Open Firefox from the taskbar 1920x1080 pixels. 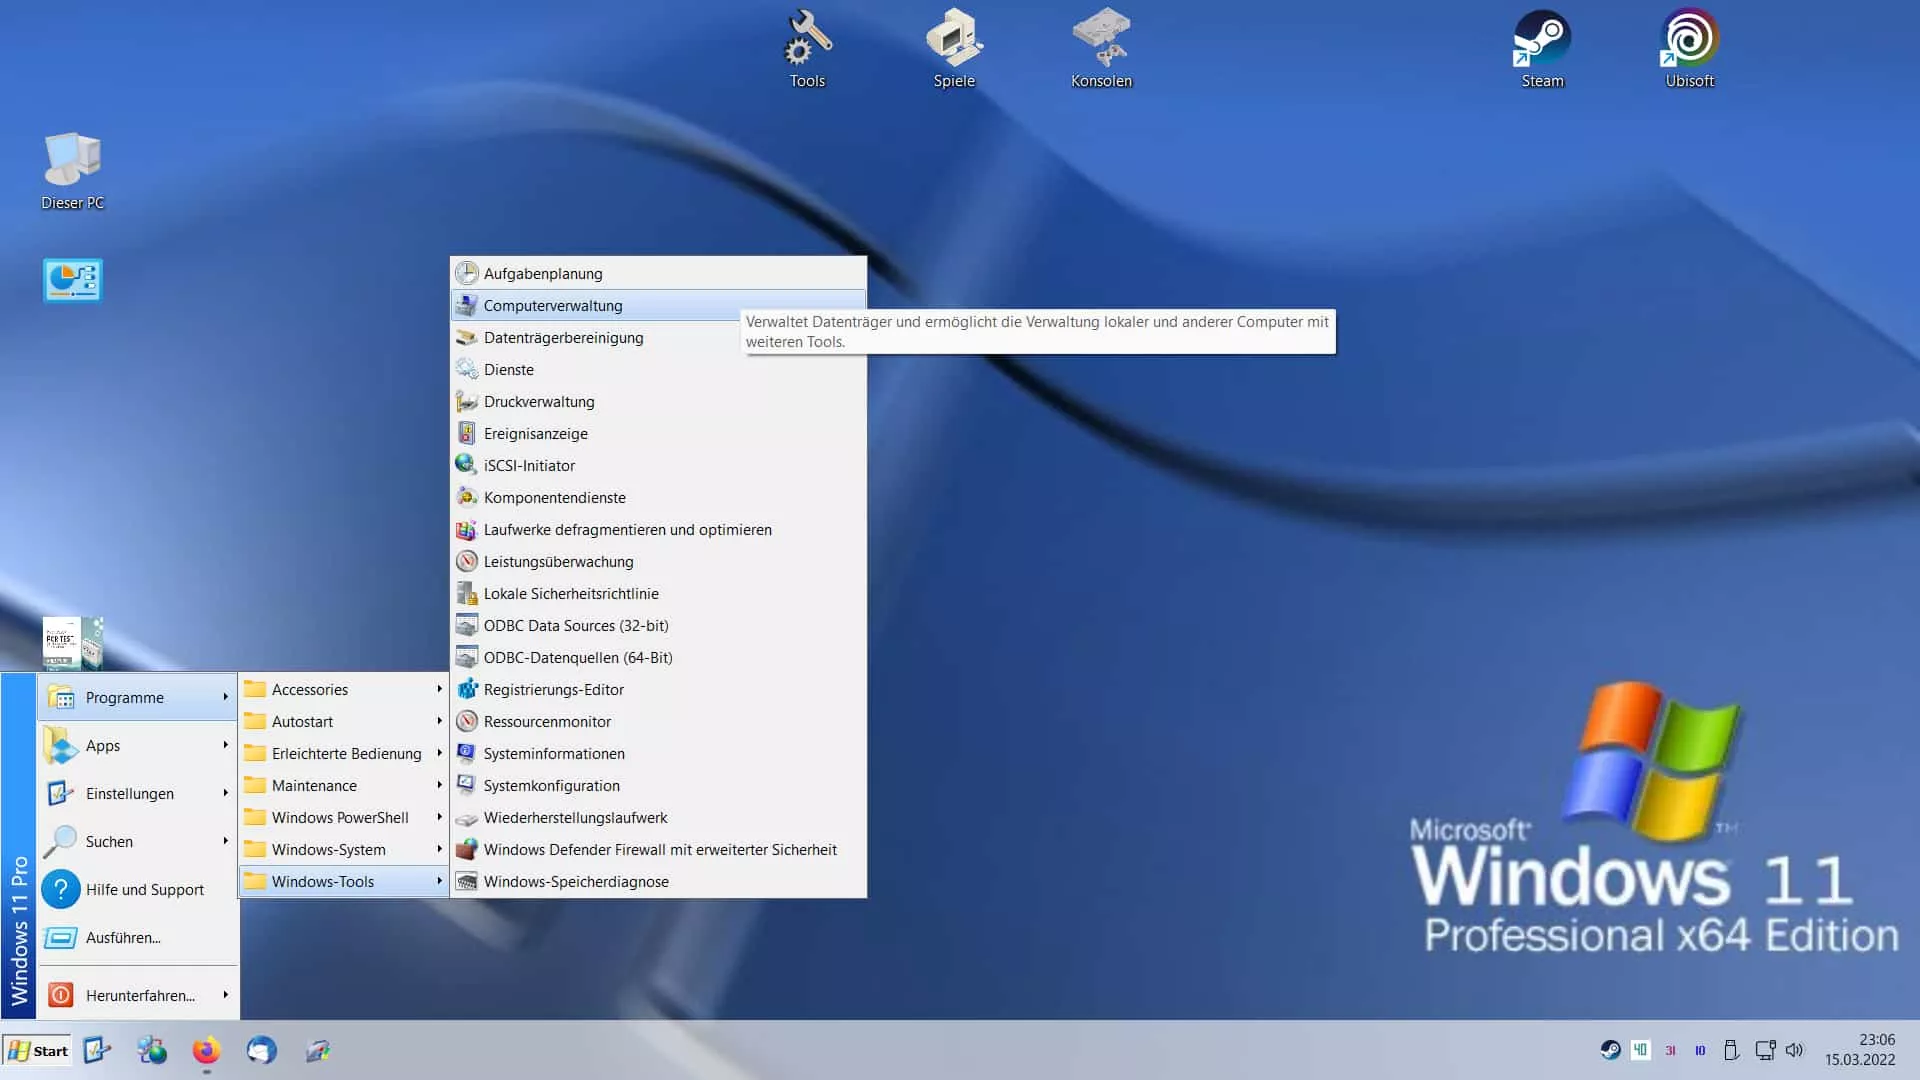(x=206, y=1050)
